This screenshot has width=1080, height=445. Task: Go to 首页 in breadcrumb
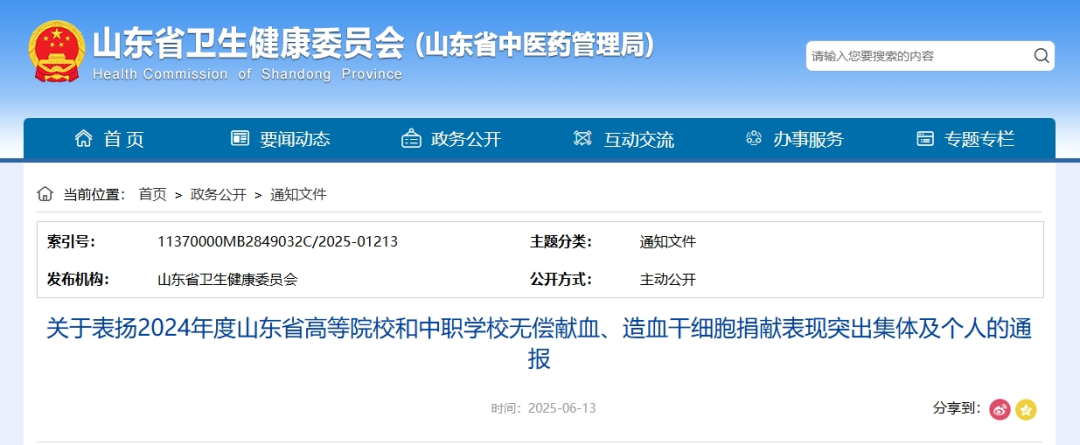(152, 194)
